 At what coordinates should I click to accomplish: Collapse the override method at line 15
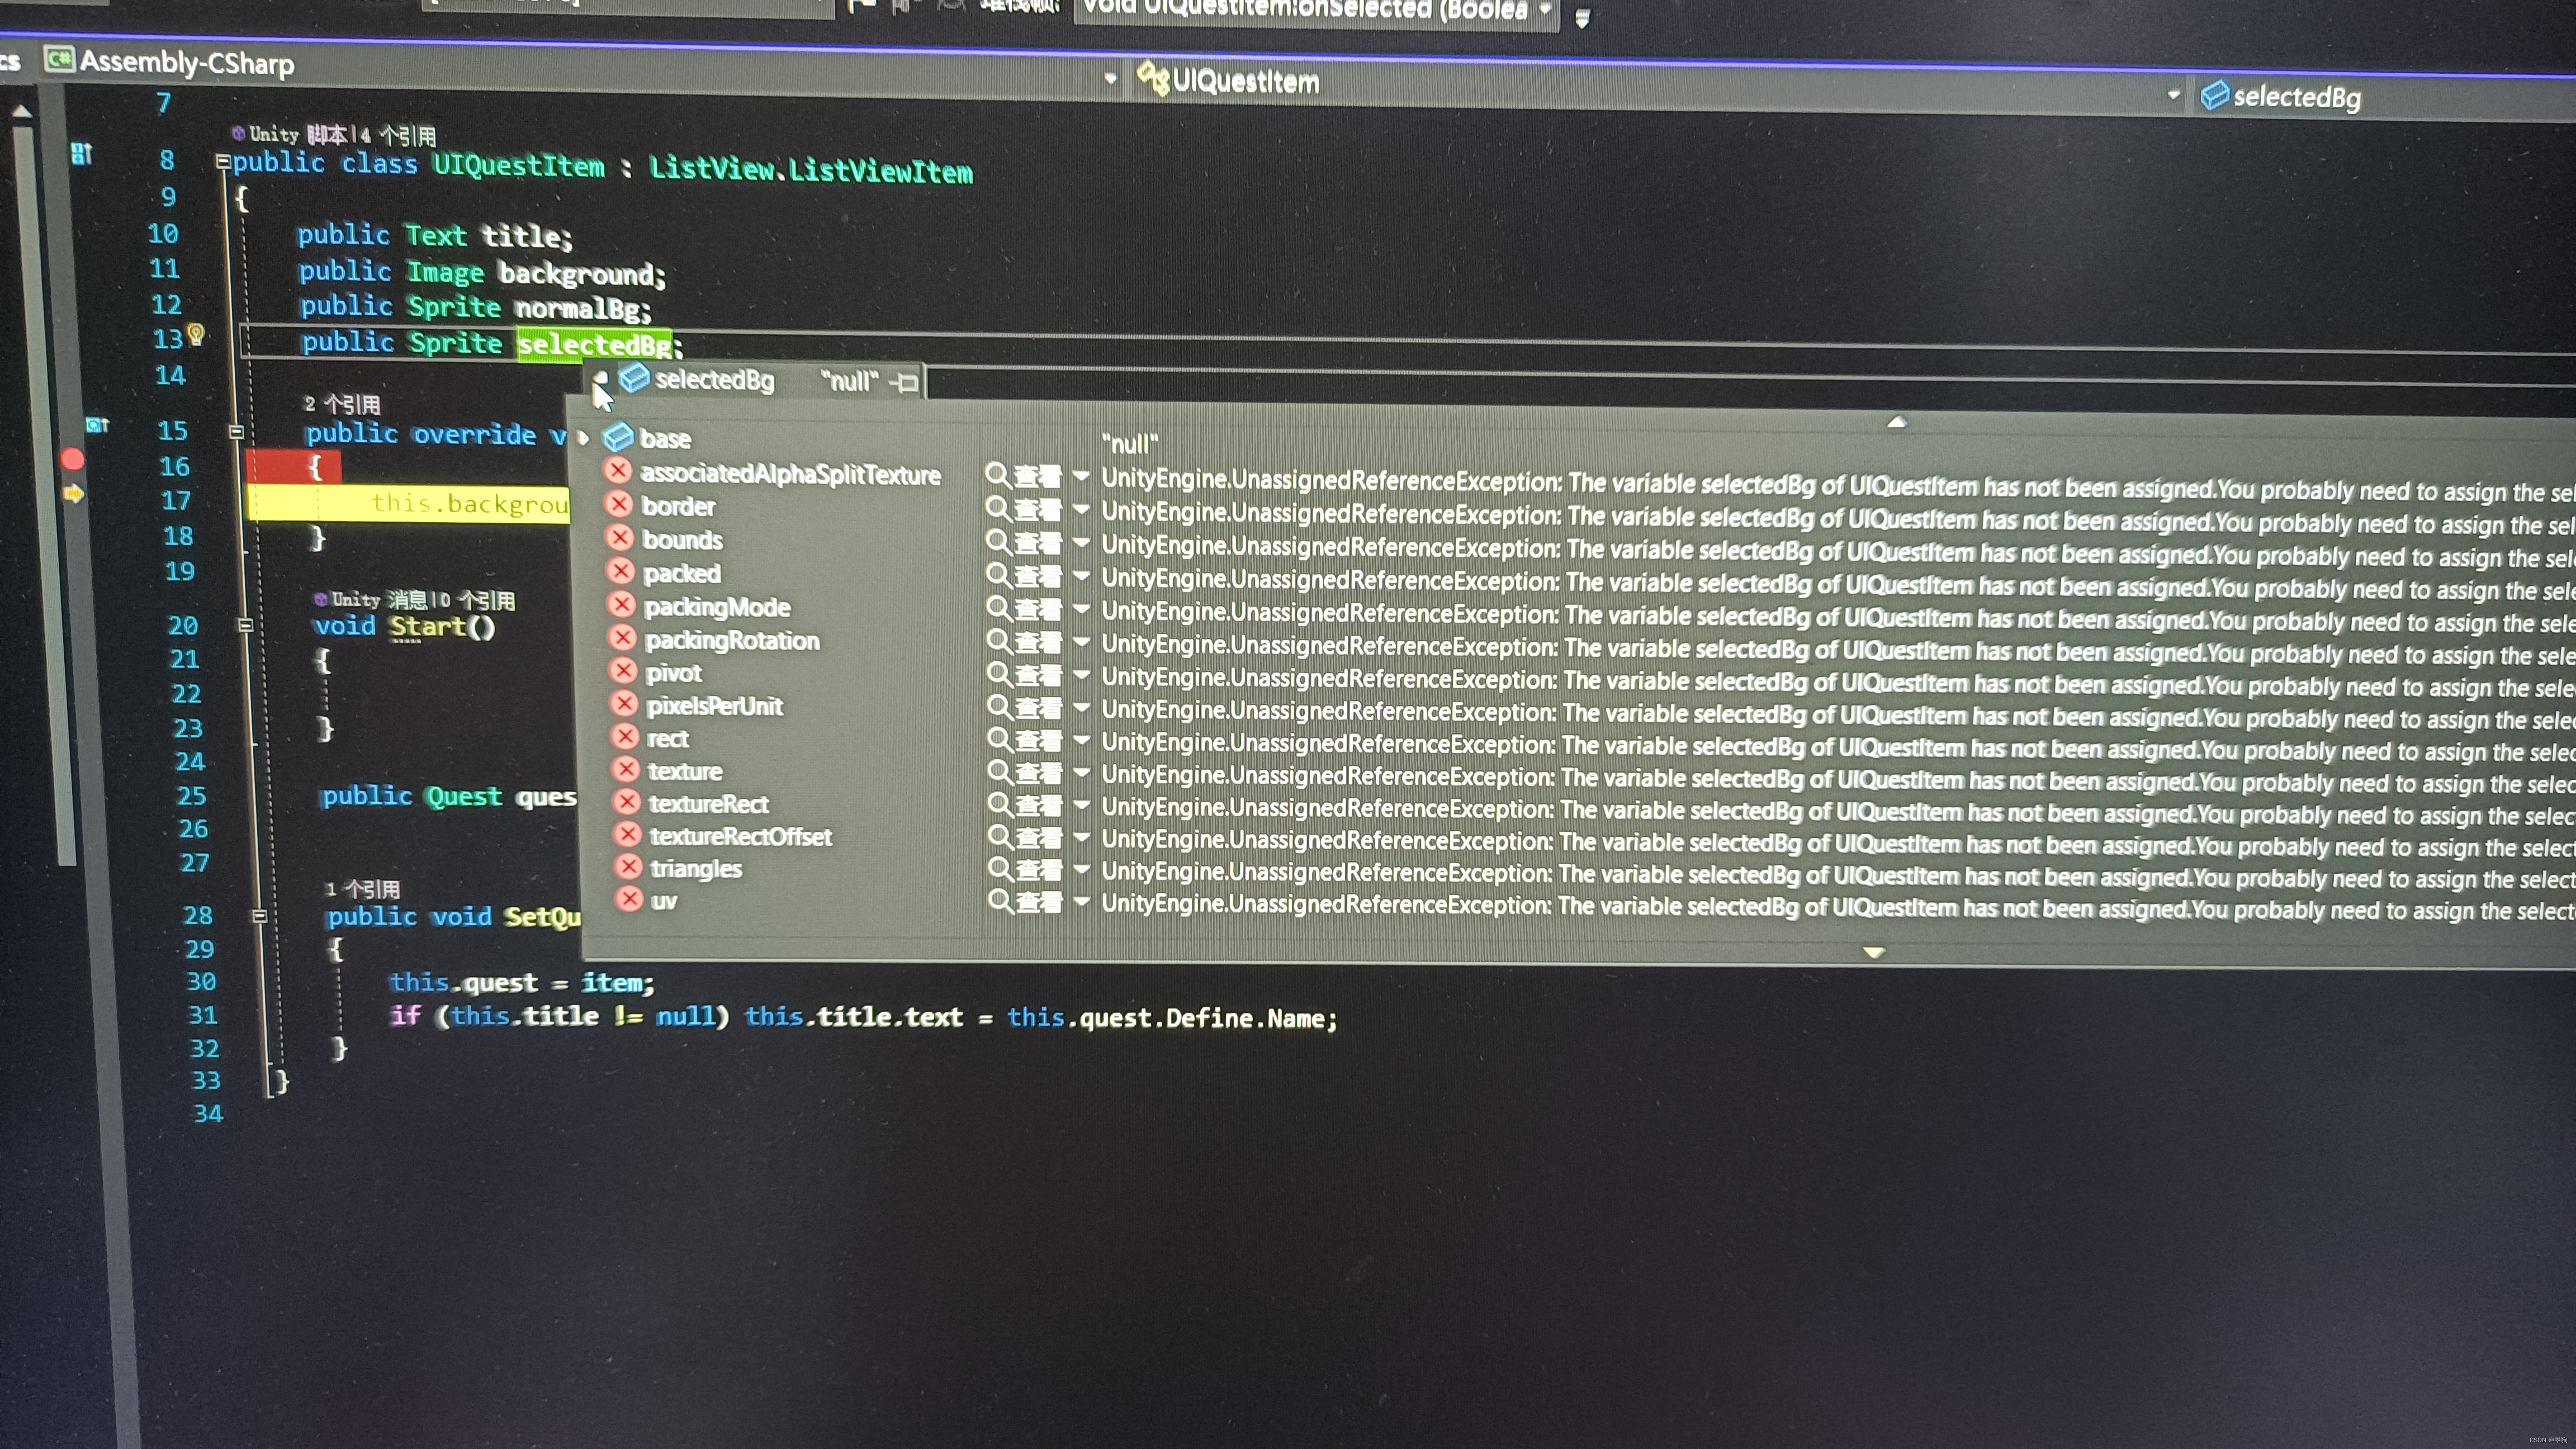click(237, 433)
